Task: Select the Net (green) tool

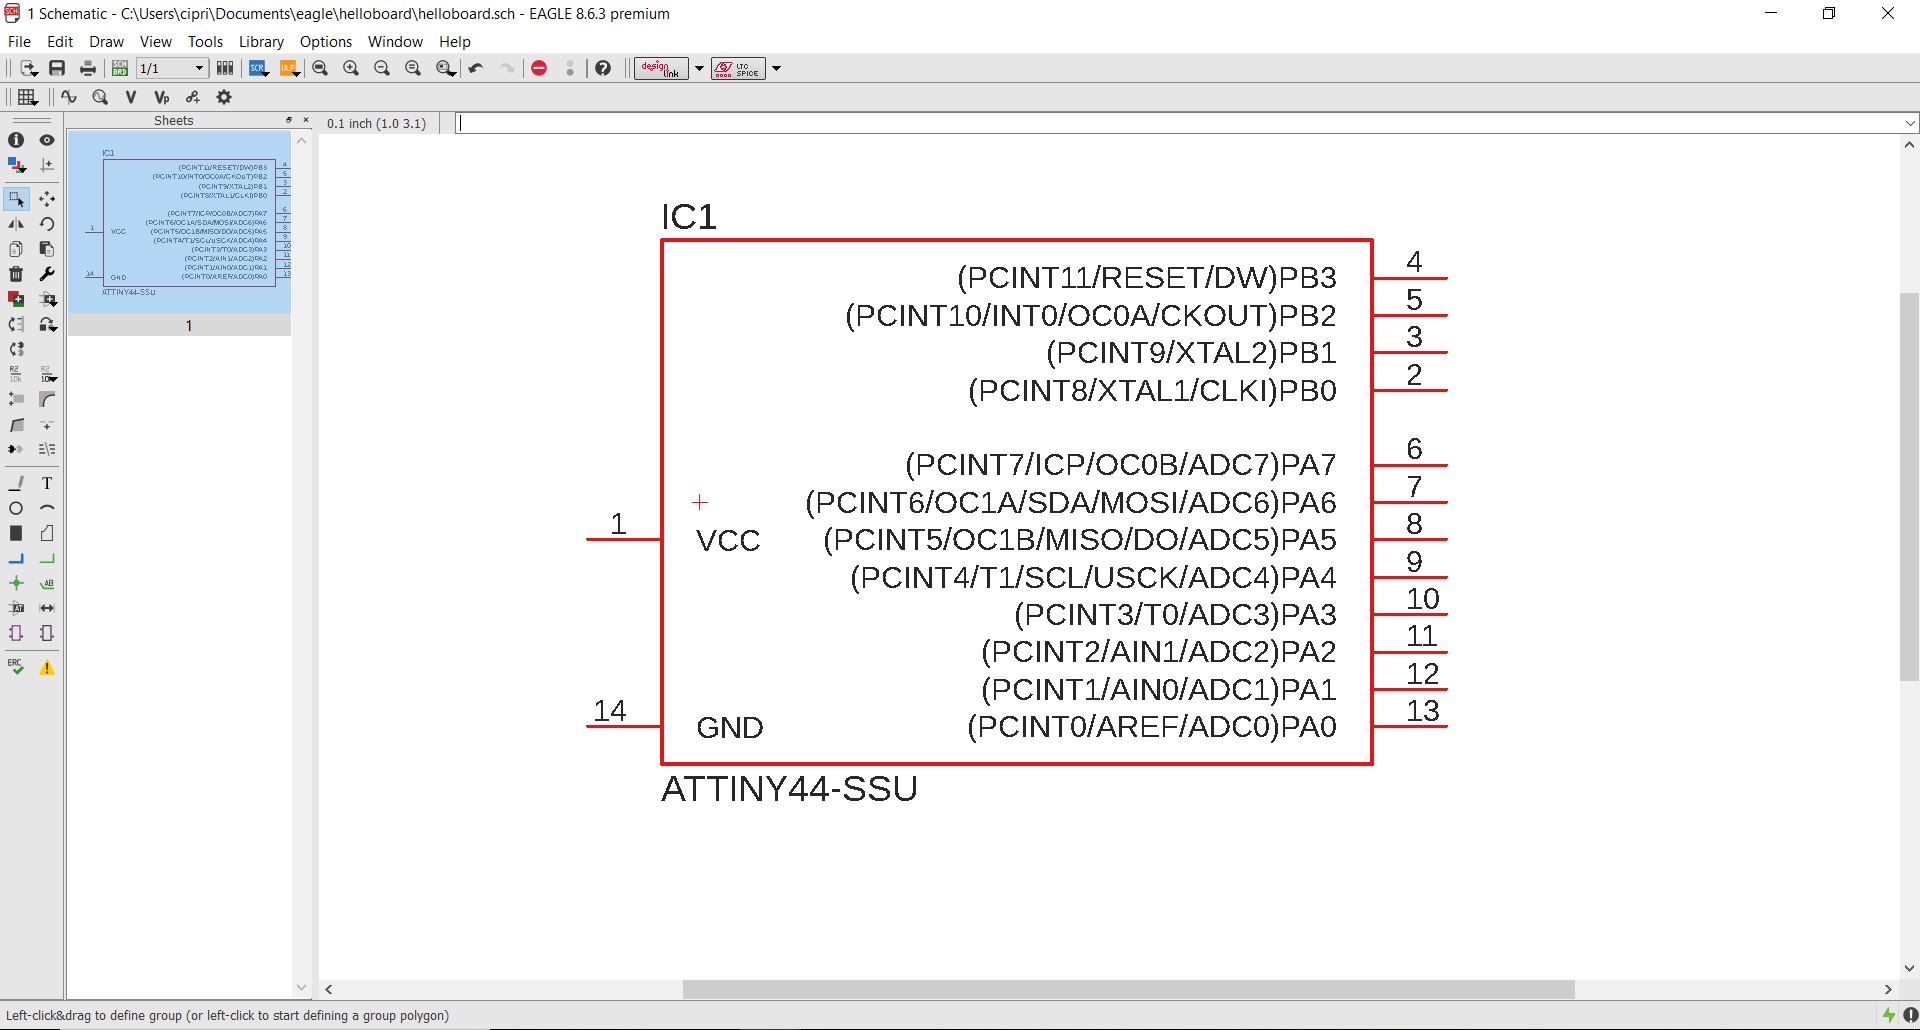Action: pyautogui.click(x=46, y=558)
